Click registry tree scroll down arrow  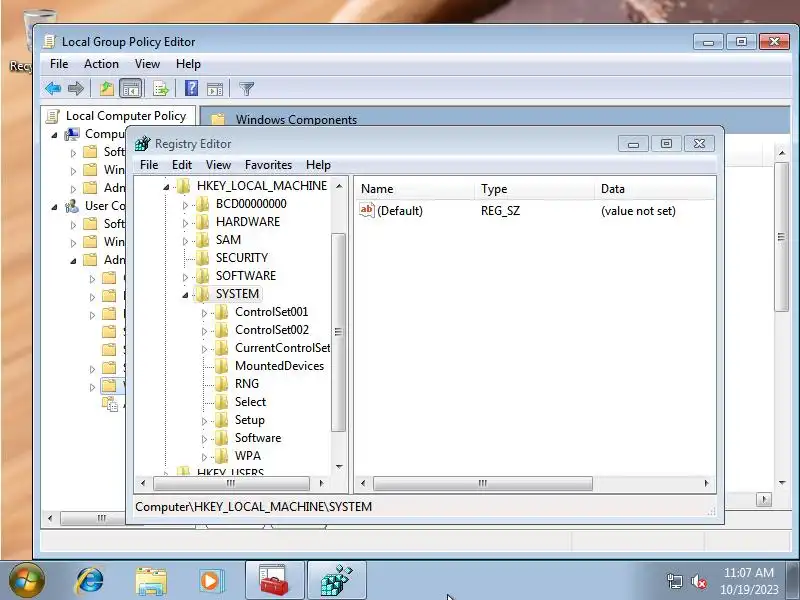339,467
